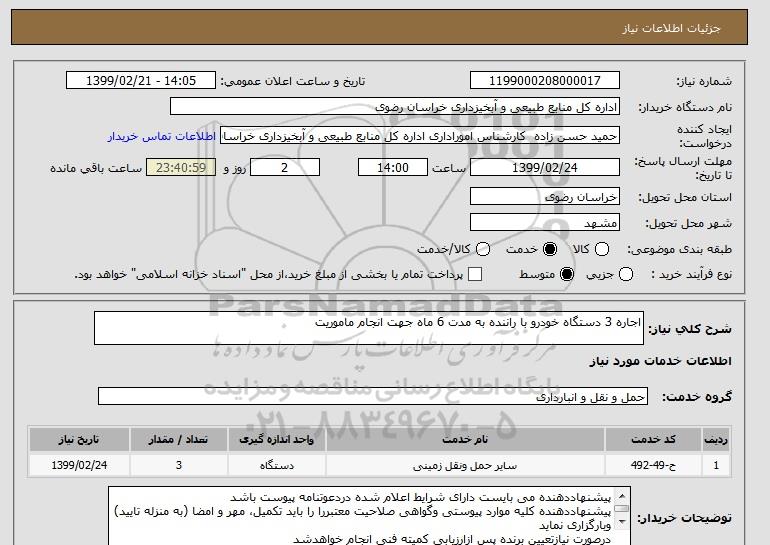Image resolution: width=770 pixels, height=545 pixels.
Task: Click the تاریخ نیاز column header
Action: (x=79, y=439)
